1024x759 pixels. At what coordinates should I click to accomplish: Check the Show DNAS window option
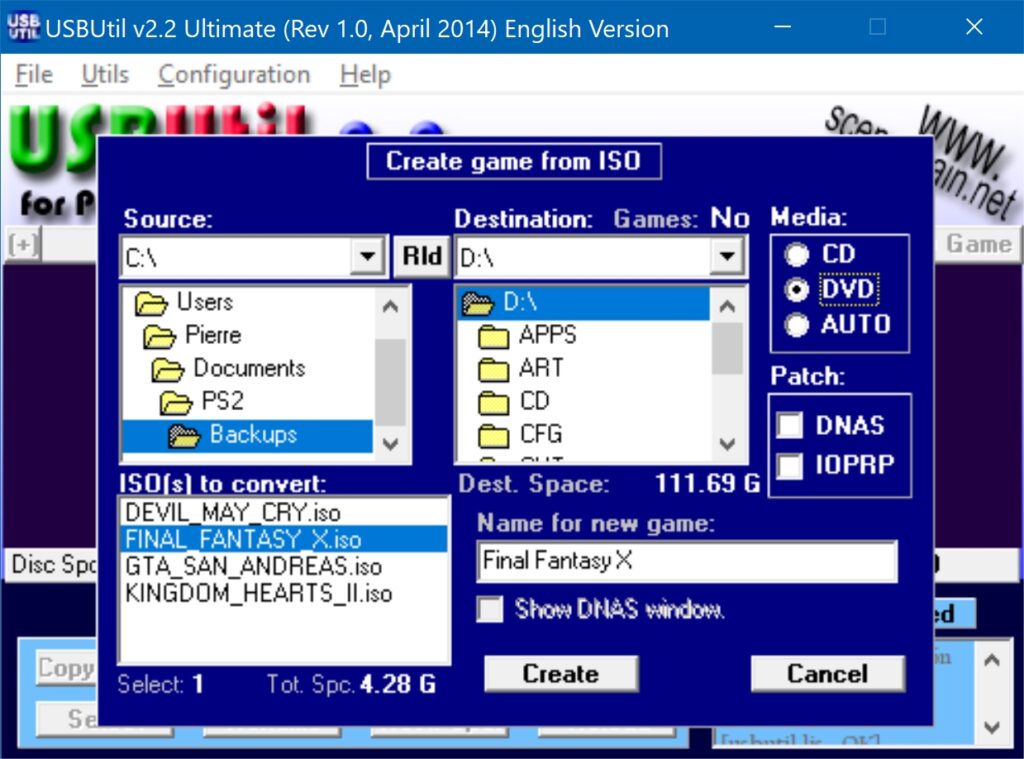point(489,609)
